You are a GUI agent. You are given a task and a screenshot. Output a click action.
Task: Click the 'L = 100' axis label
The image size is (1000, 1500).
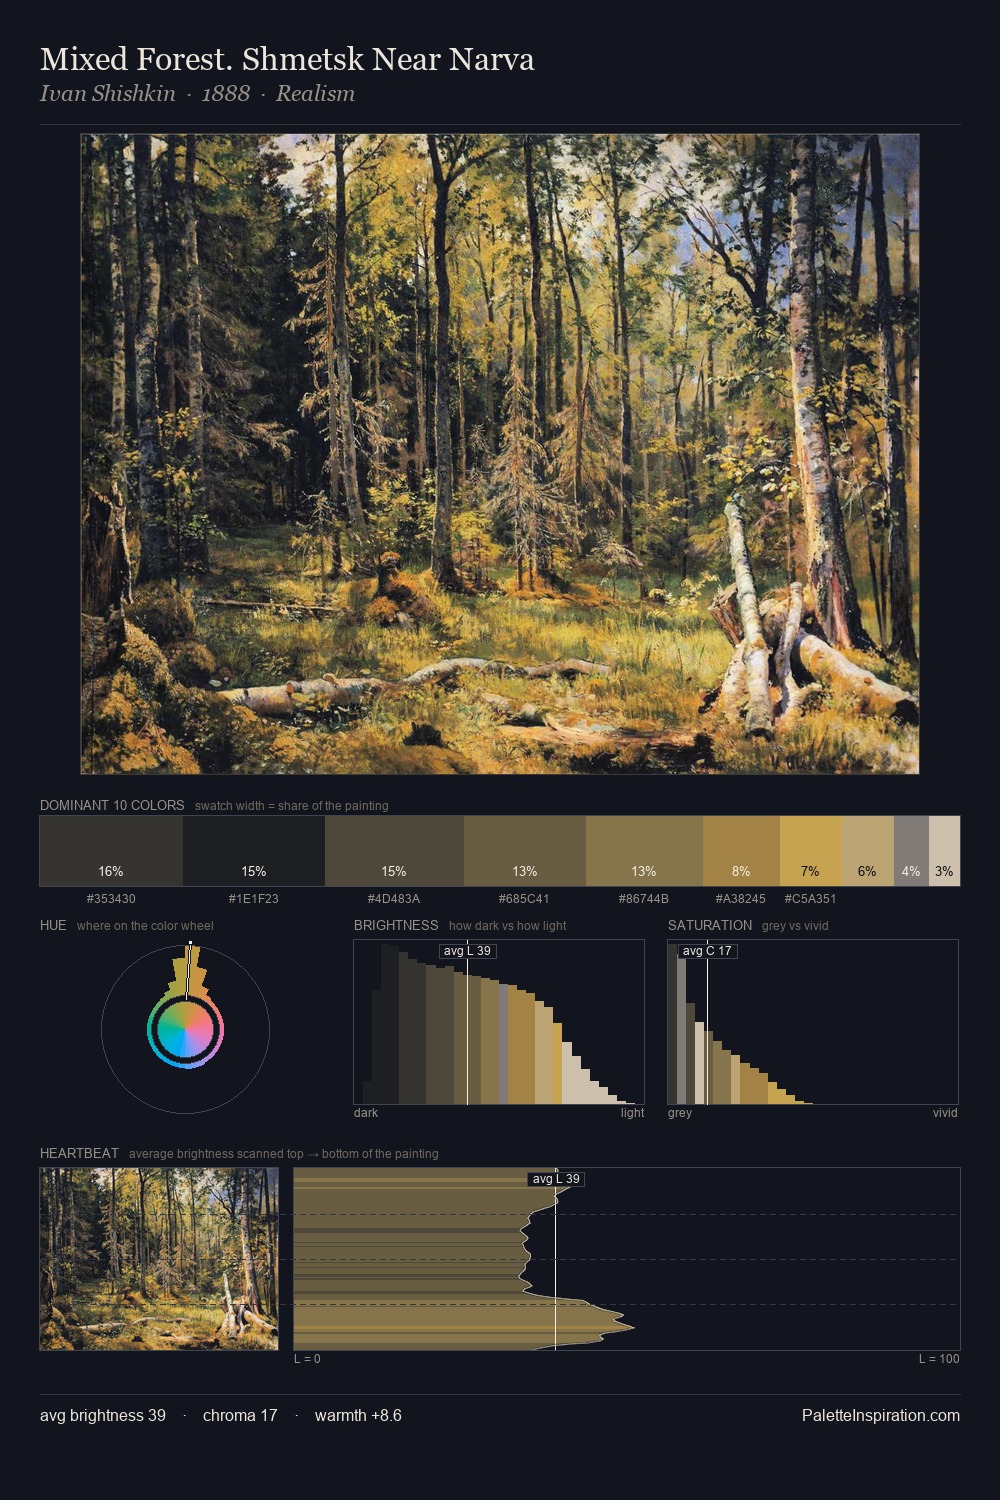pyautogui.click(x=939, y=1359)
